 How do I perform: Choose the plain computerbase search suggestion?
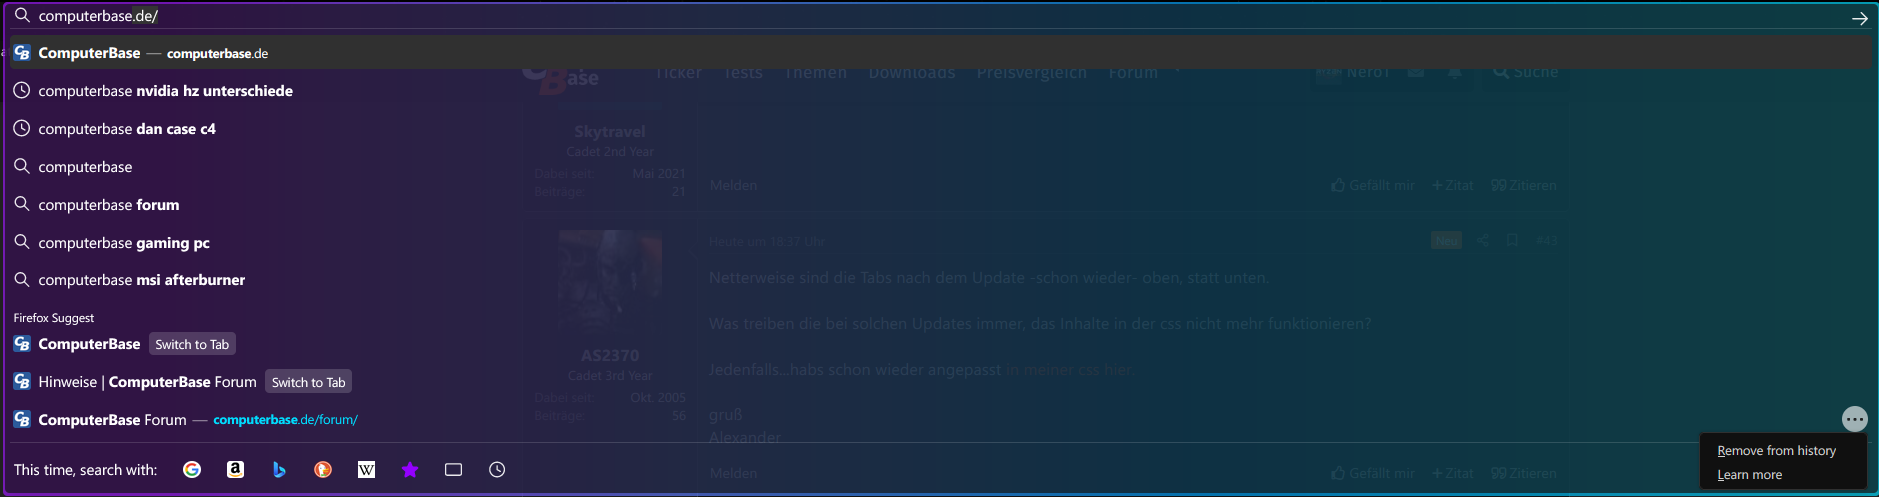940,167
